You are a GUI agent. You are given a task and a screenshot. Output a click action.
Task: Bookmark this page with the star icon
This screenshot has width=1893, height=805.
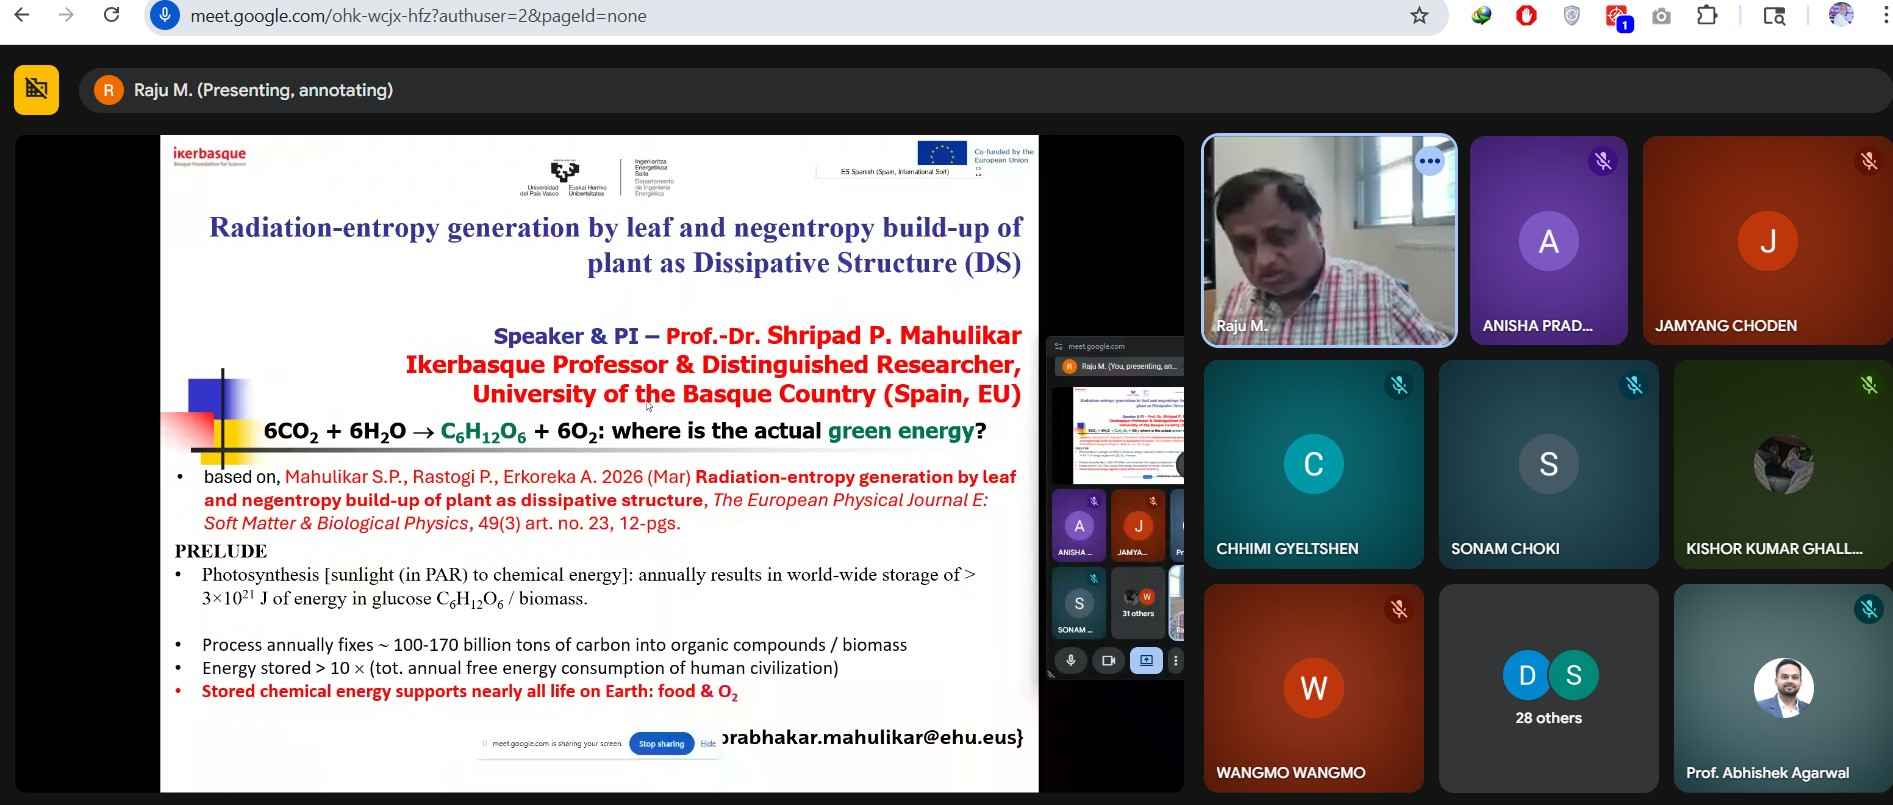(x=1419, y=15)
